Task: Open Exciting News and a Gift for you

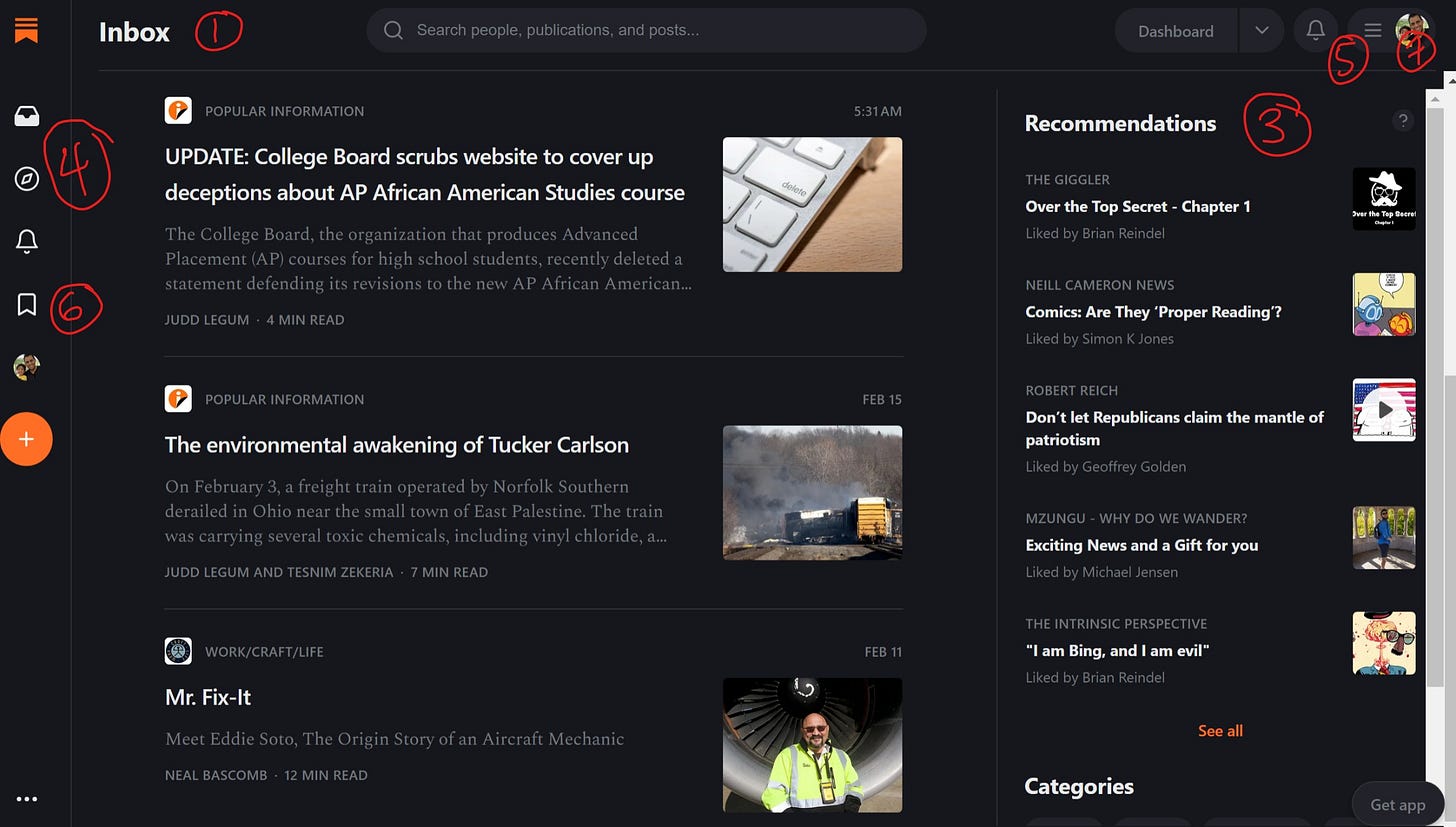Action: coord(1142,545)
